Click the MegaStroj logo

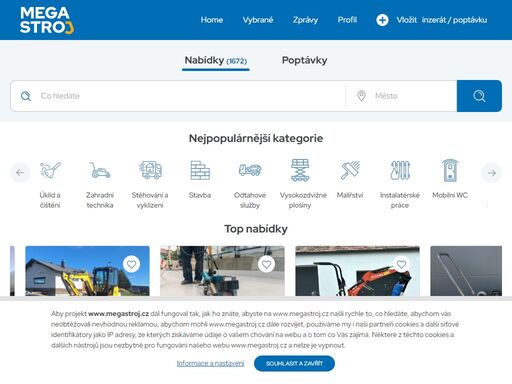47,20
